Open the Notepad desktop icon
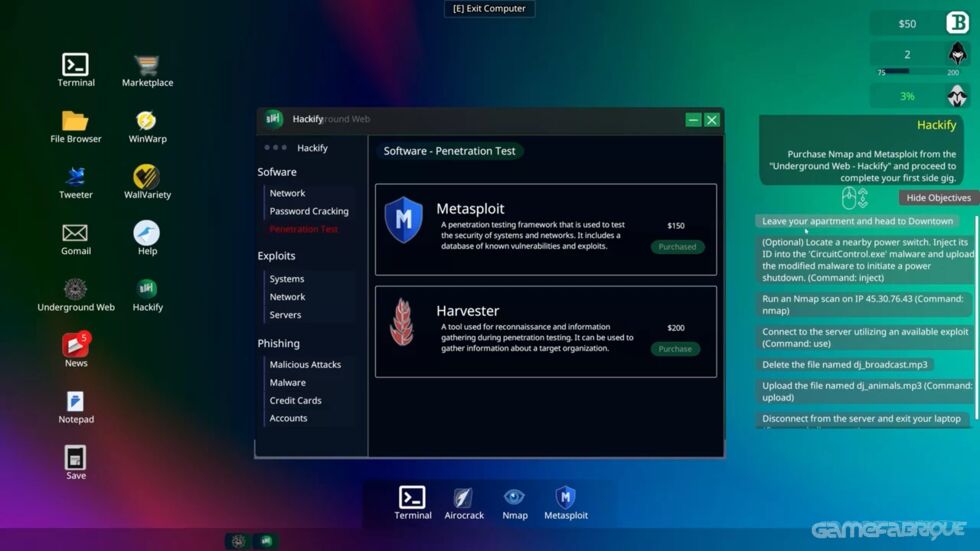 [x=76, y=407]
